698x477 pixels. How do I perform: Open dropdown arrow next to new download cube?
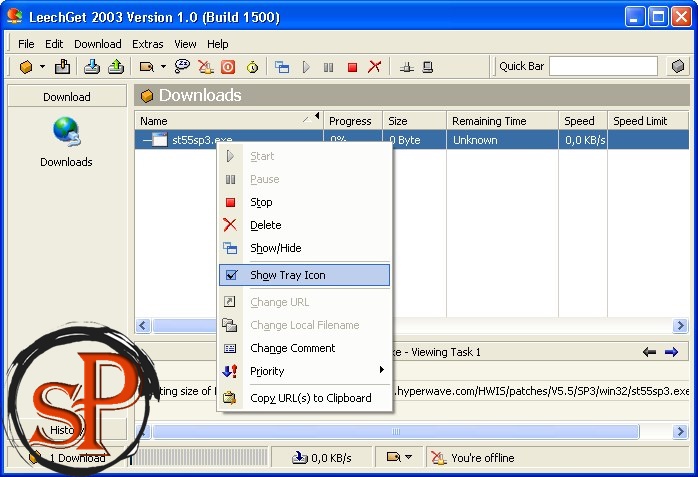pos(42,67)
